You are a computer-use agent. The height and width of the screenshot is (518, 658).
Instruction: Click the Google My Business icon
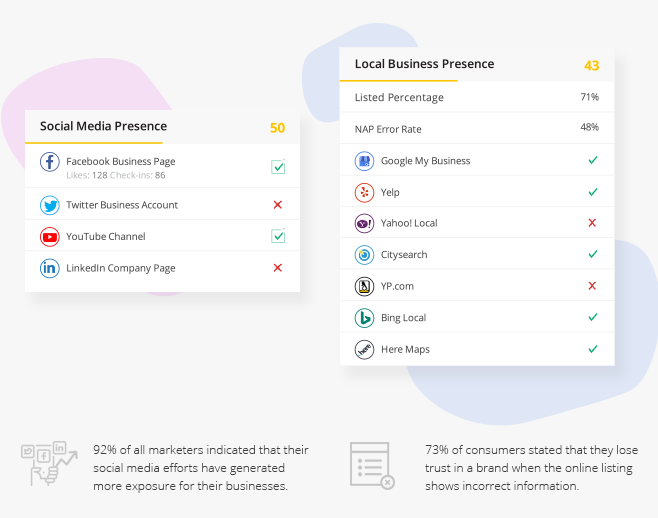[364, 161]
